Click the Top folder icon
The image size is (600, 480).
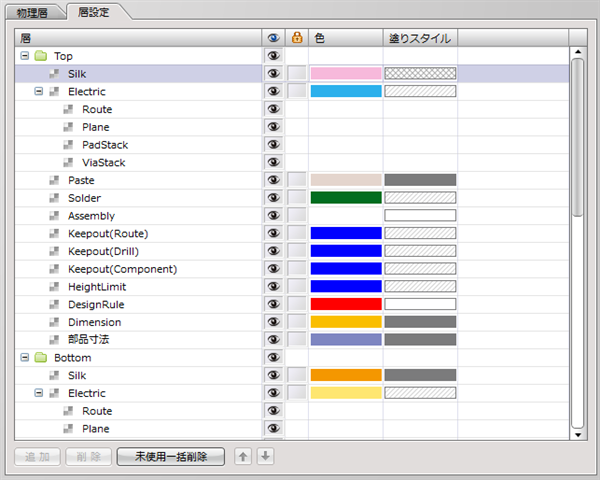click(x=40, y=56)
